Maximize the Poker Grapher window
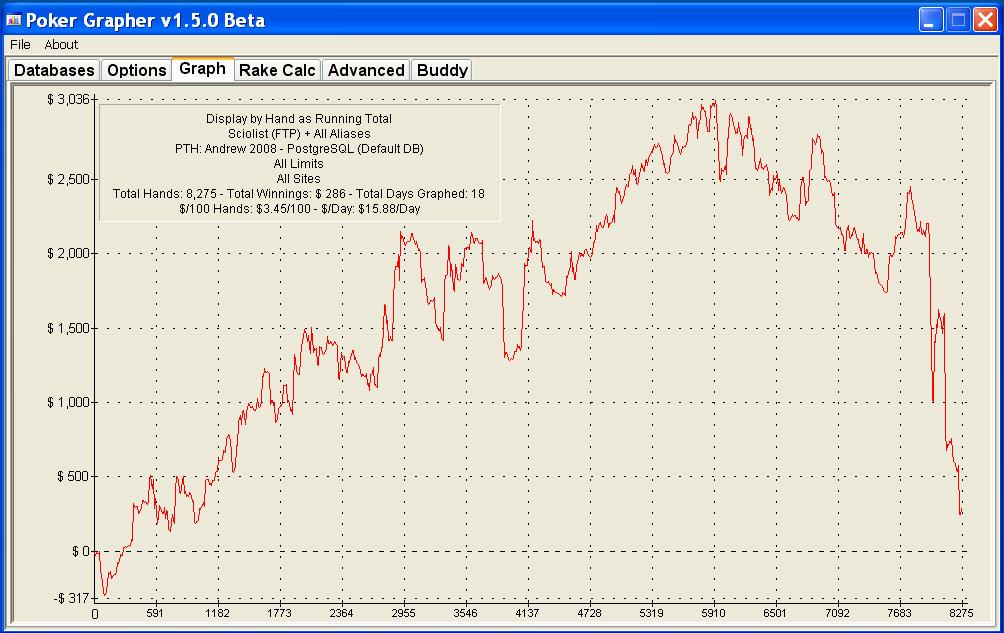 click(x=957, y=20)
